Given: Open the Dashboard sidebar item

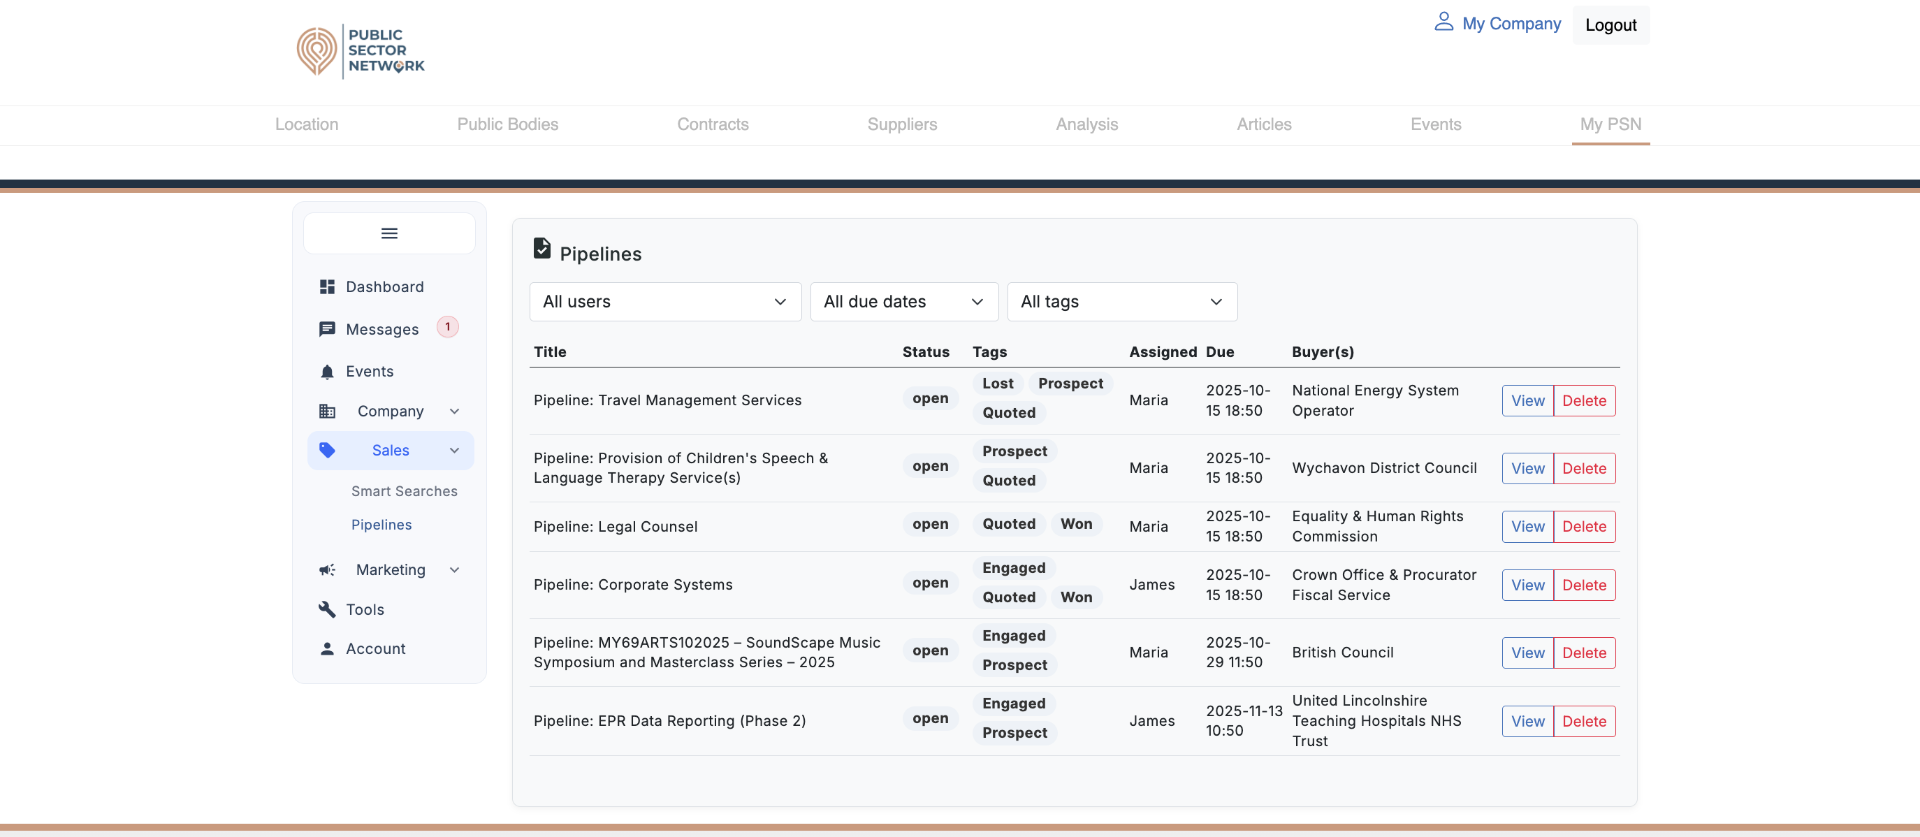Looking at the screenshot, I should [x=385, y=287].
